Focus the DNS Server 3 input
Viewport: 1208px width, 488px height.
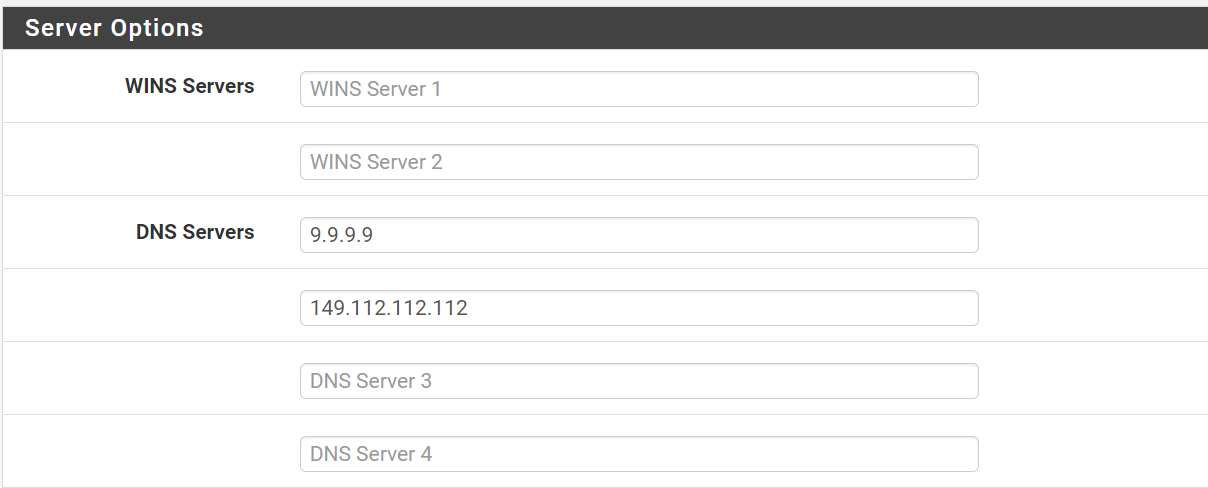tap(639, 381)
